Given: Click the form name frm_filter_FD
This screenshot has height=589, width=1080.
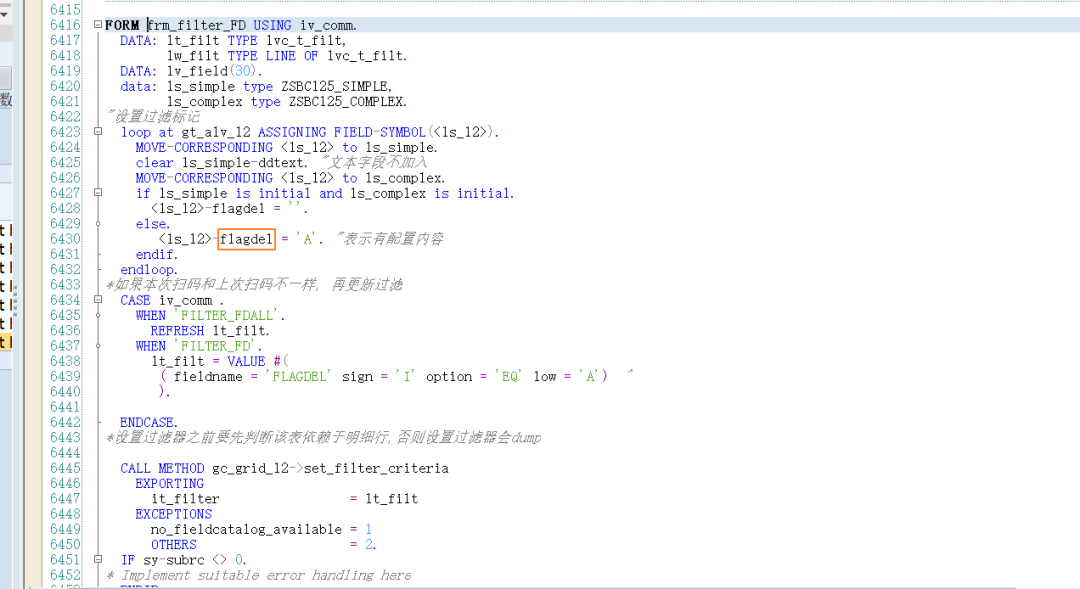Looking at the screenshot, I should 196,25.
